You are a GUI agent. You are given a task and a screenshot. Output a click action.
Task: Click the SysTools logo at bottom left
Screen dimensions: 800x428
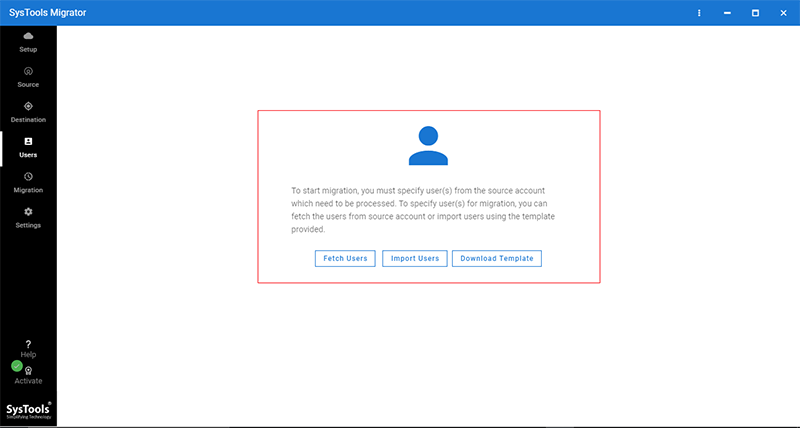tap(28, 408)
